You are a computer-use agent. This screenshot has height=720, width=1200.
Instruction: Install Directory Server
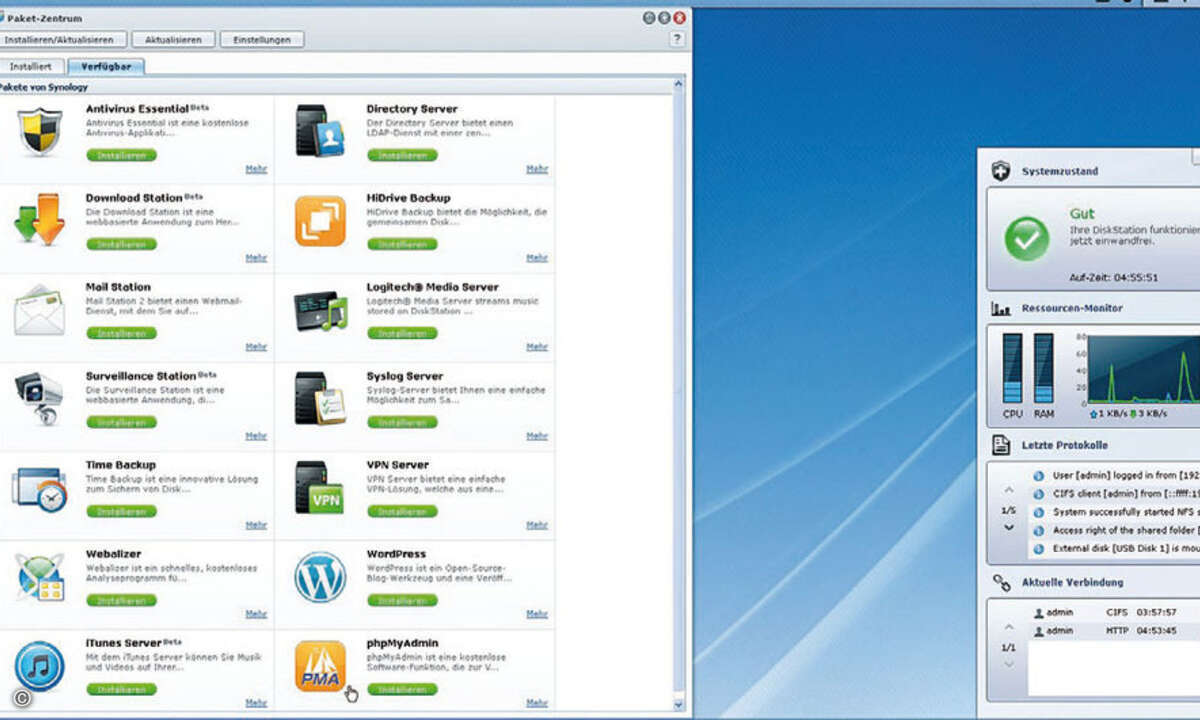(402, 155)
